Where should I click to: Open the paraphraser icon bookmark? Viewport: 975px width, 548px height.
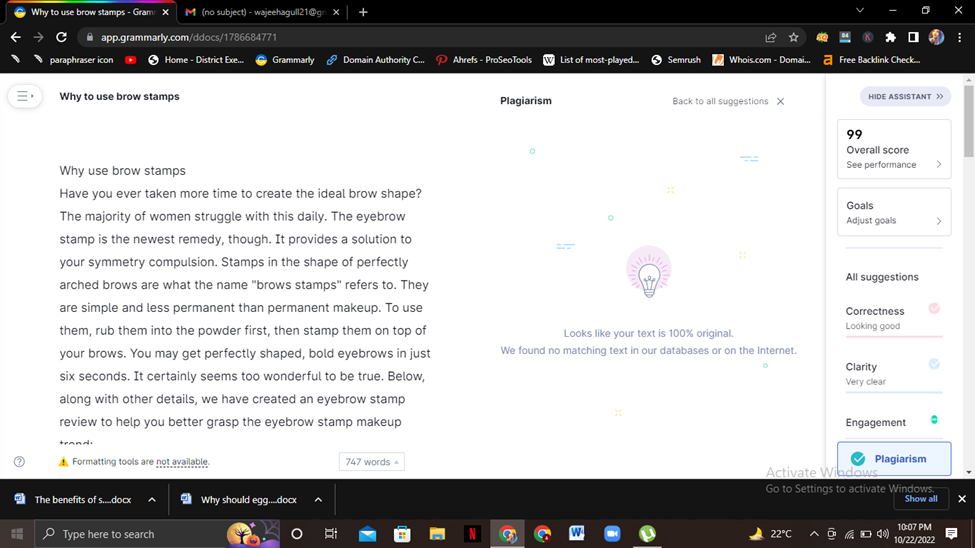(73, 60)
